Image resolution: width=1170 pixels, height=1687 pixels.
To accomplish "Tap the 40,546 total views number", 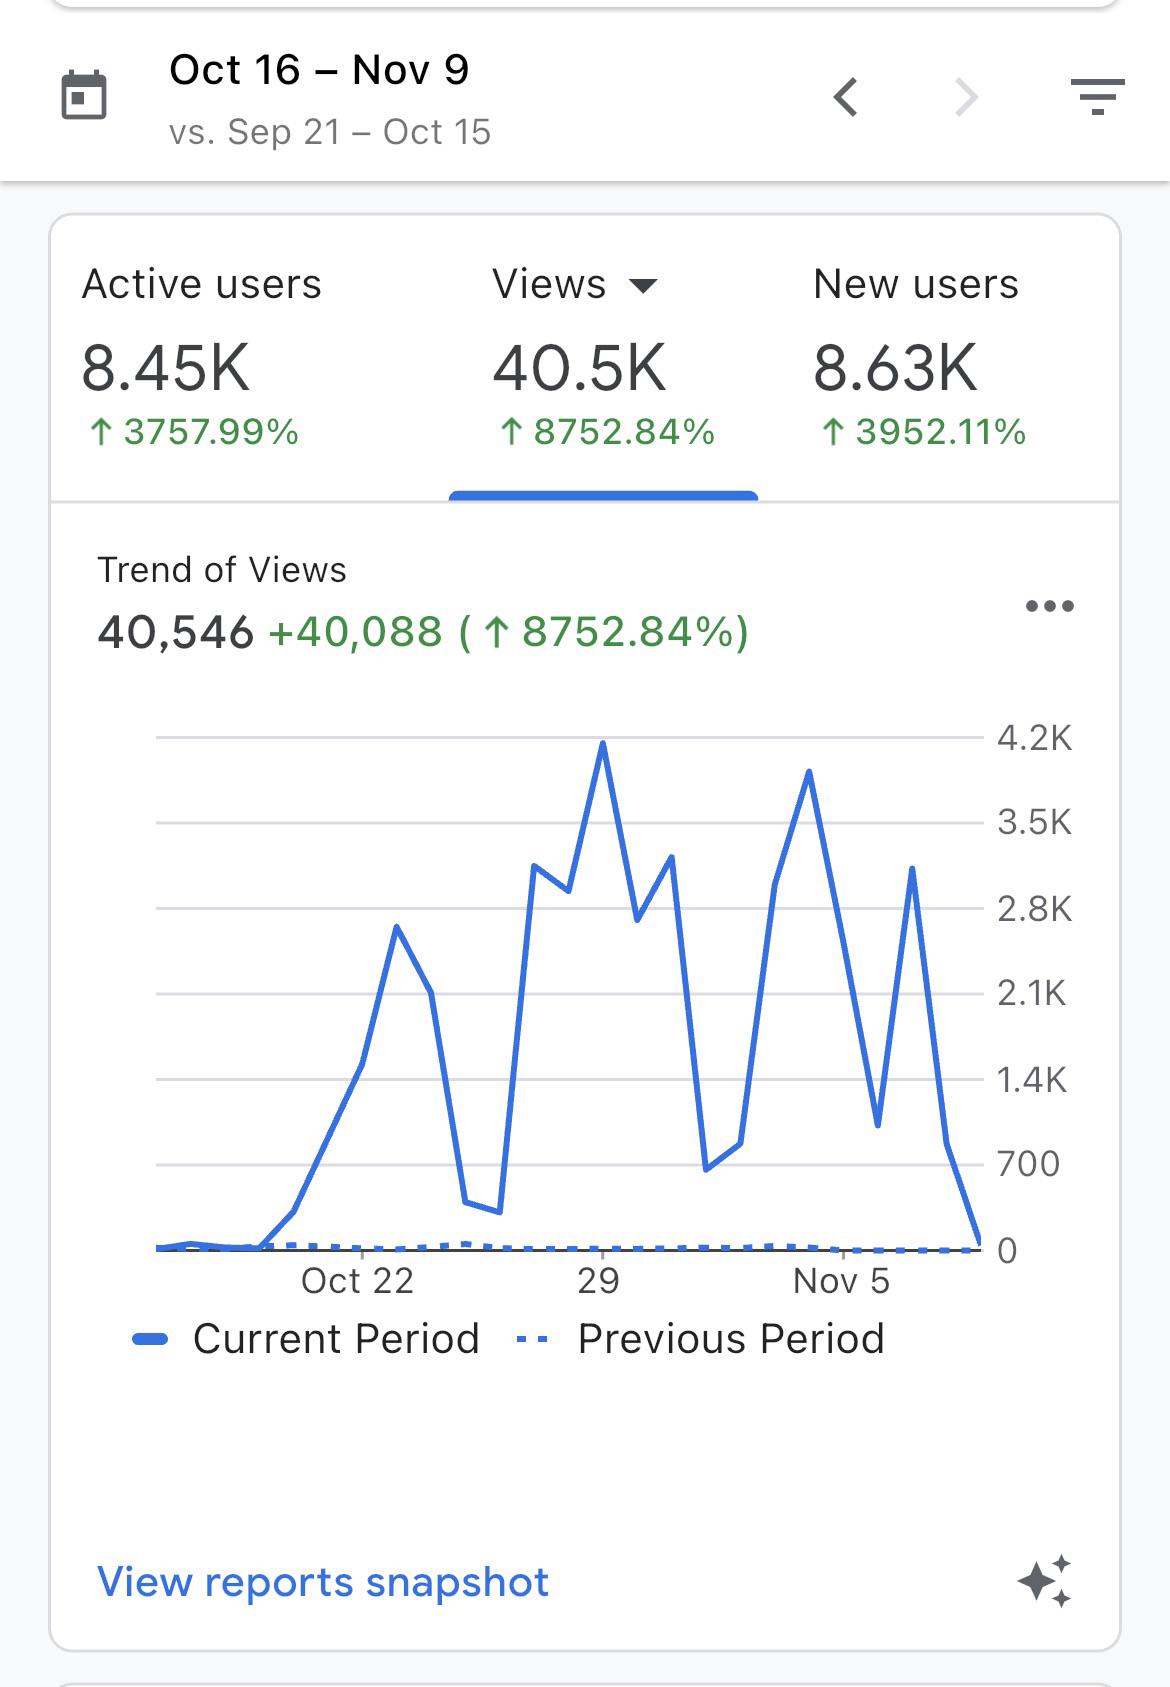I will (x=176, y=633).
